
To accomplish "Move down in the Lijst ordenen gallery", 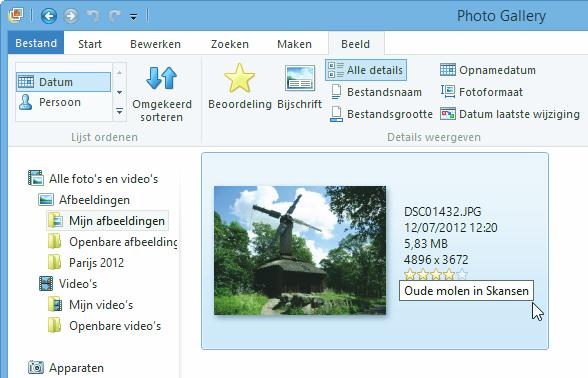I will [119, 92].
